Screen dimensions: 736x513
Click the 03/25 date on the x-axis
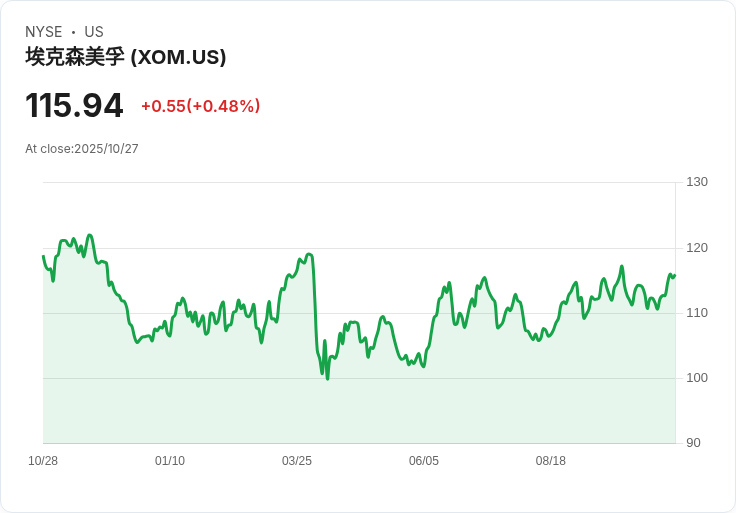pos(297,461)
